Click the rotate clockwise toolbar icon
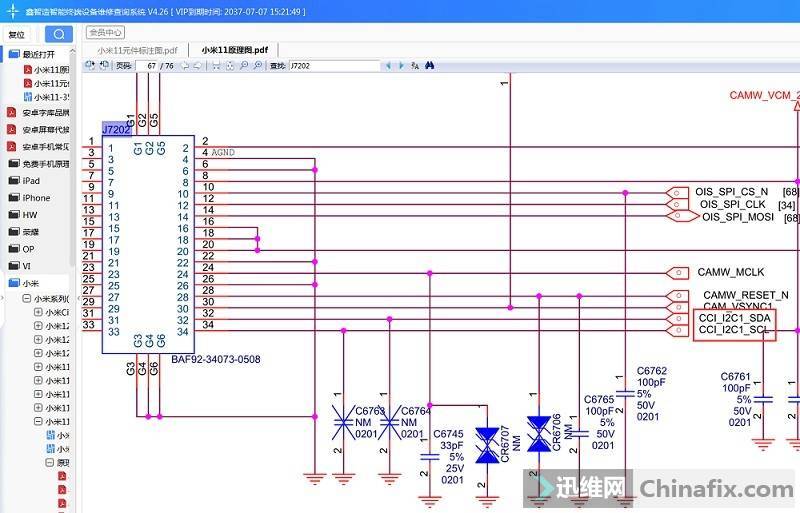The width and height of the screenshot is (800, 513). coord(103,65)
